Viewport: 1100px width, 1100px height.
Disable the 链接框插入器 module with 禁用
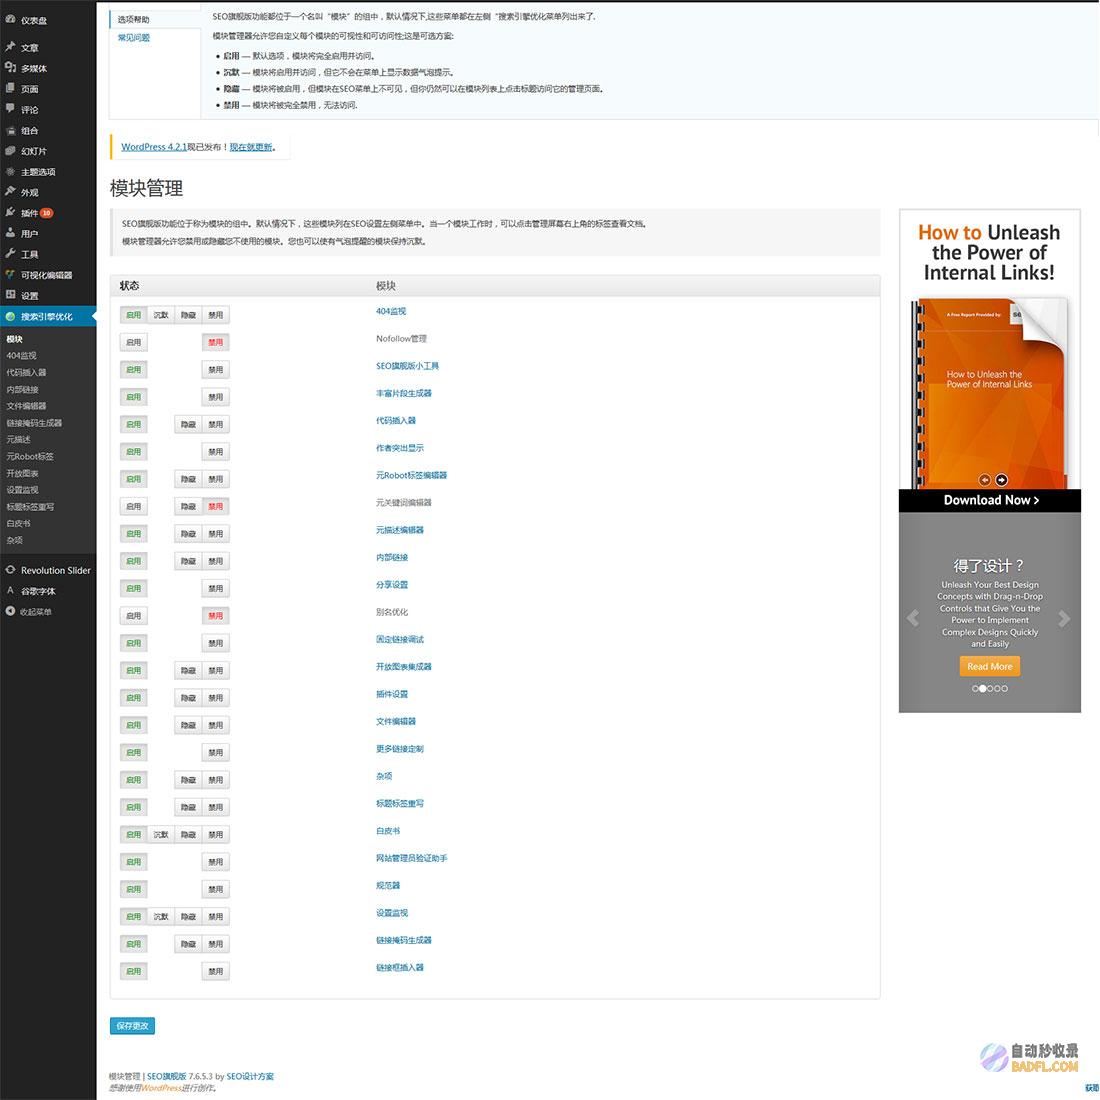pos(215,972)
